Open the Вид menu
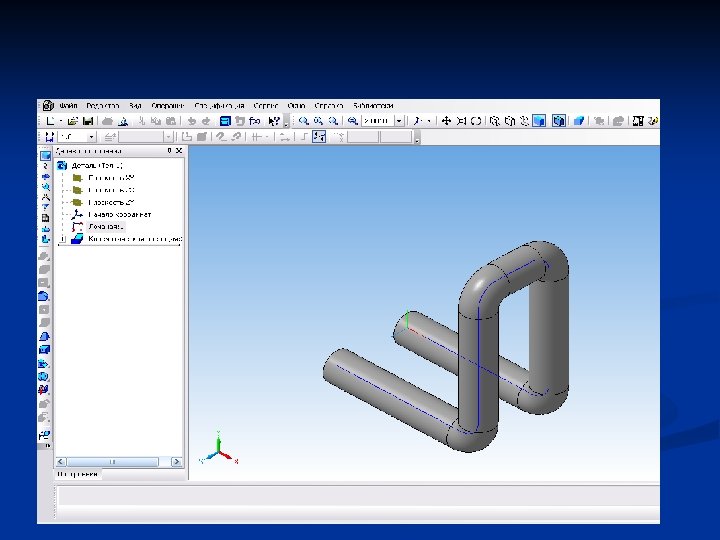720x540 pixels. click(135, 106)
